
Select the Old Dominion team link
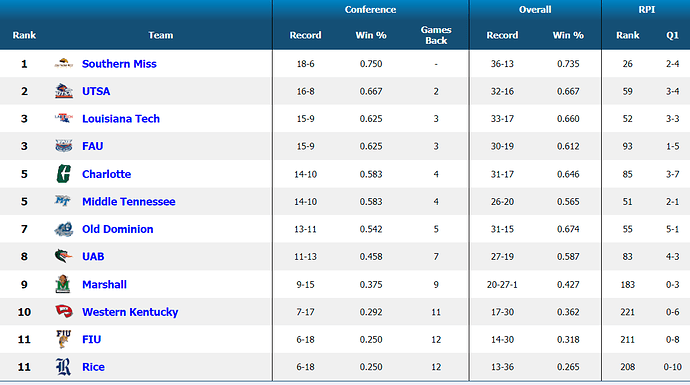[x=117, y=229]
